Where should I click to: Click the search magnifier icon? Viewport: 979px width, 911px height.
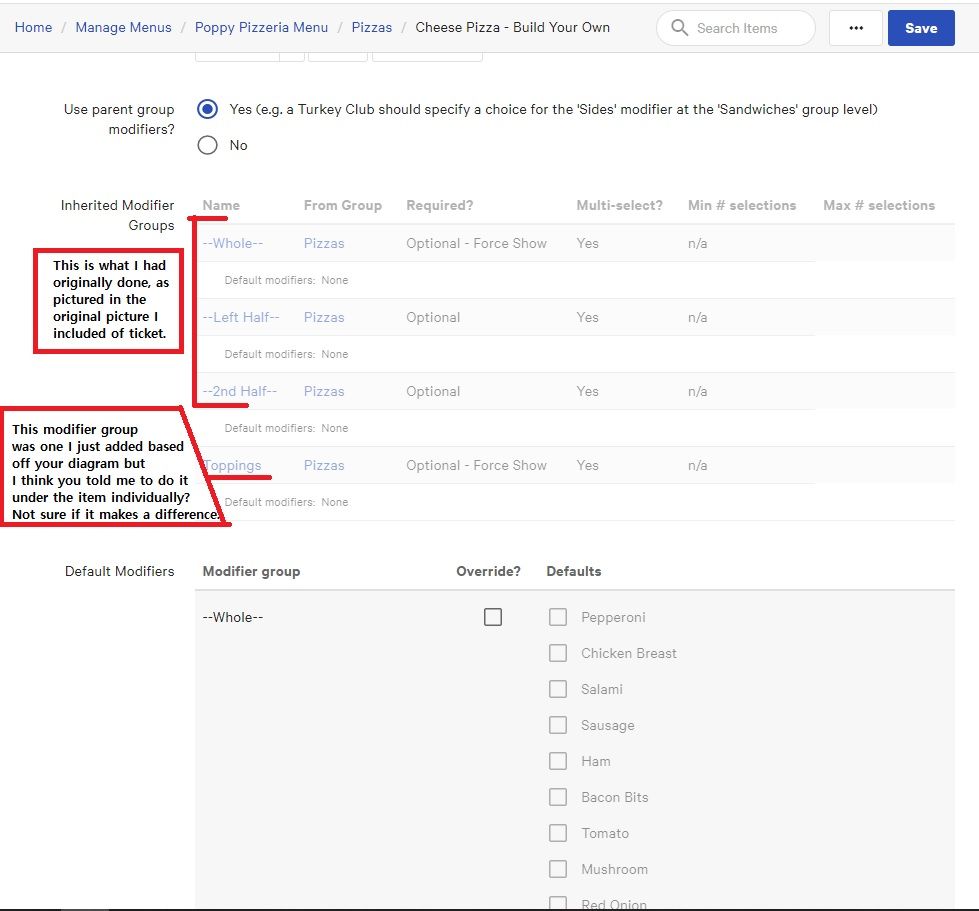coord(680,28)
